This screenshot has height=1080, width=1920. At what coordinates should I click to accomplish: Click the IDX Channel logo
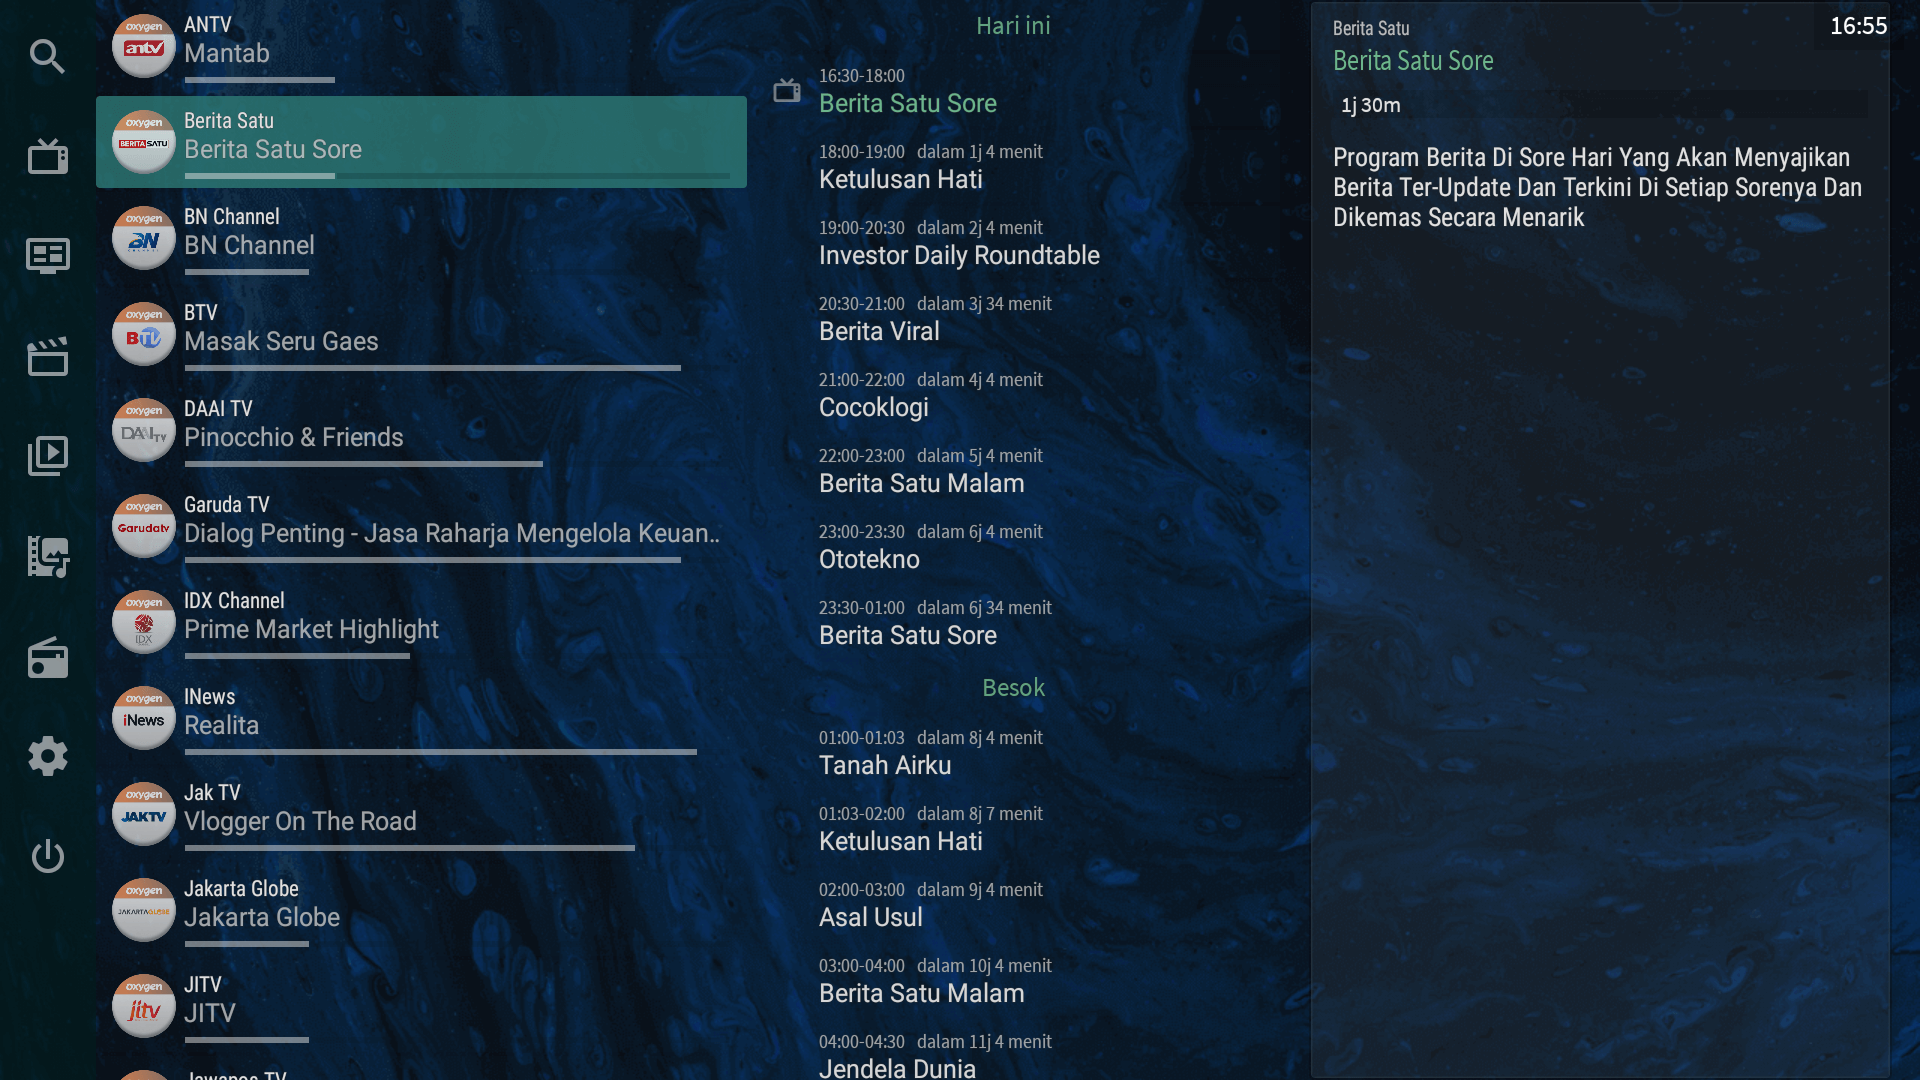(x=144, y=622)
